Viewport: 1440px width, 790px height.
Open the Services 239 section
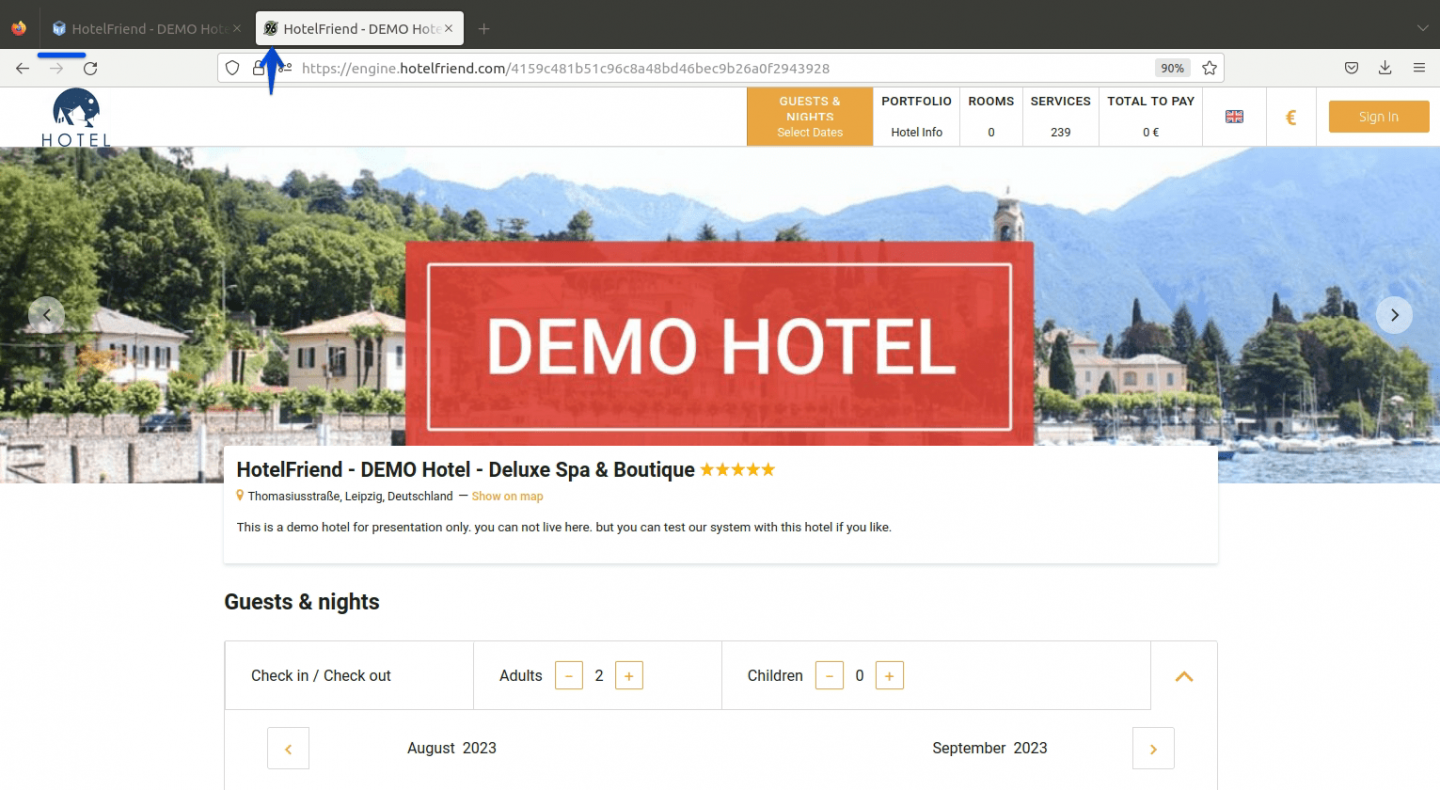(1061, 117)
